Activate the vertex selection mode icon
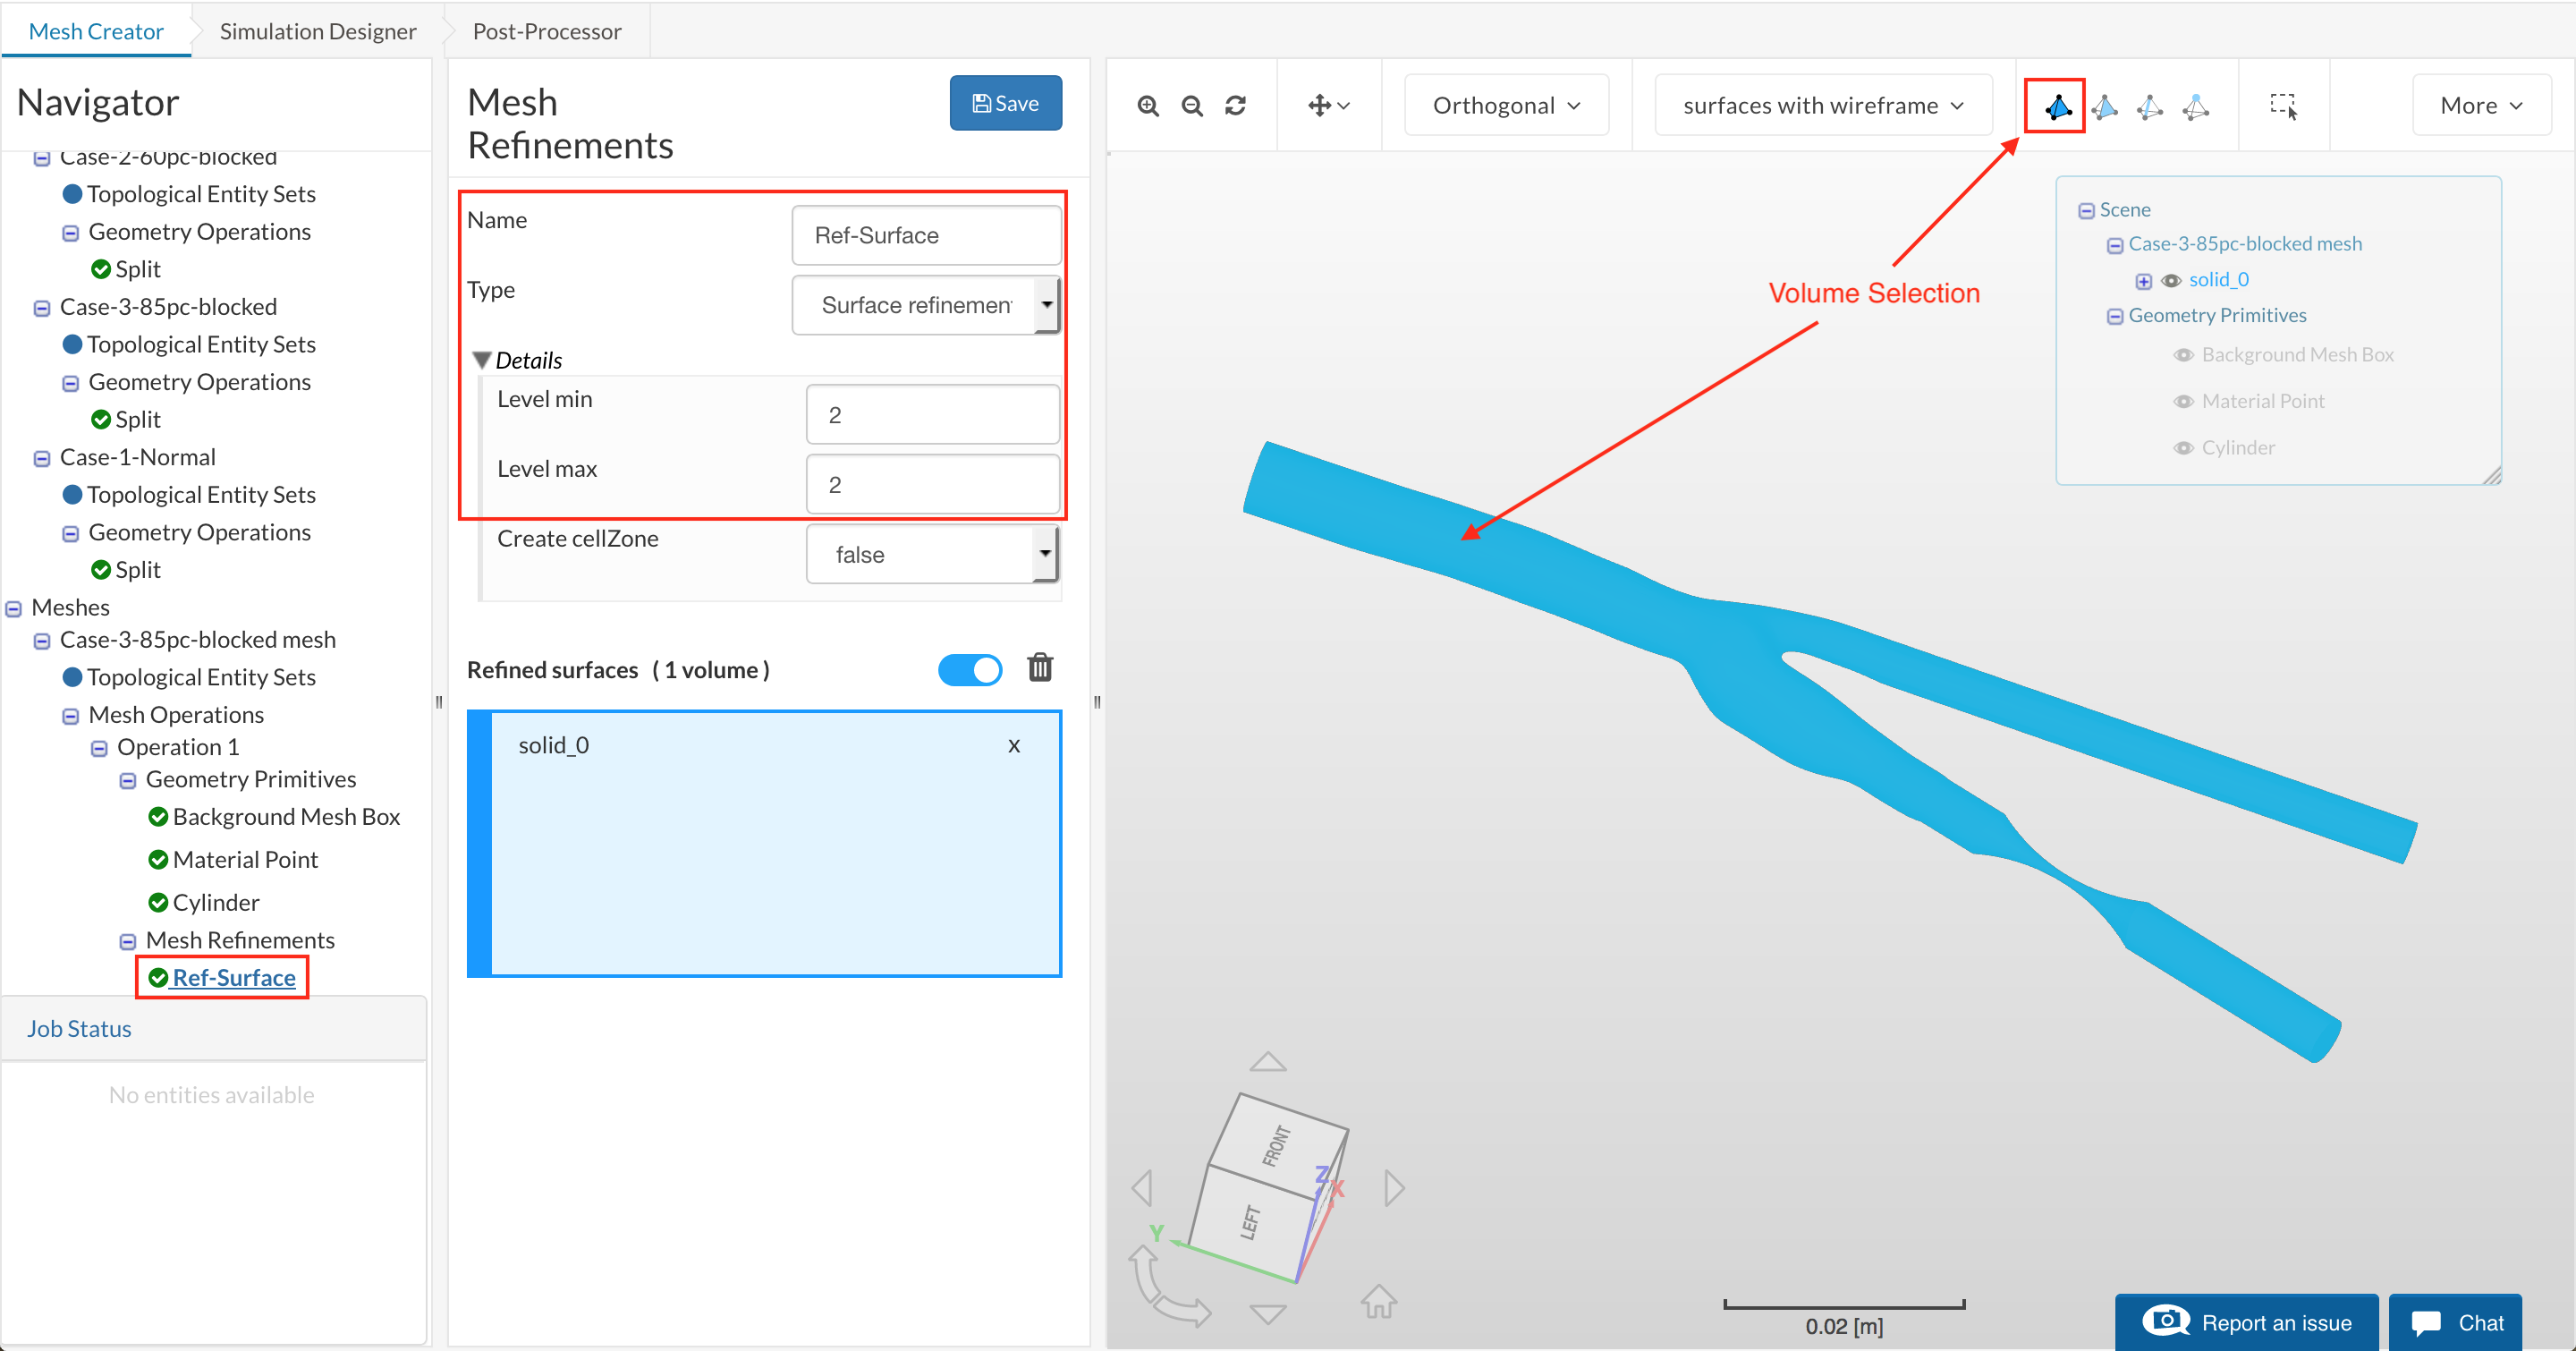Screen dimensions: 2576x1351 (x=2195, y=106)
